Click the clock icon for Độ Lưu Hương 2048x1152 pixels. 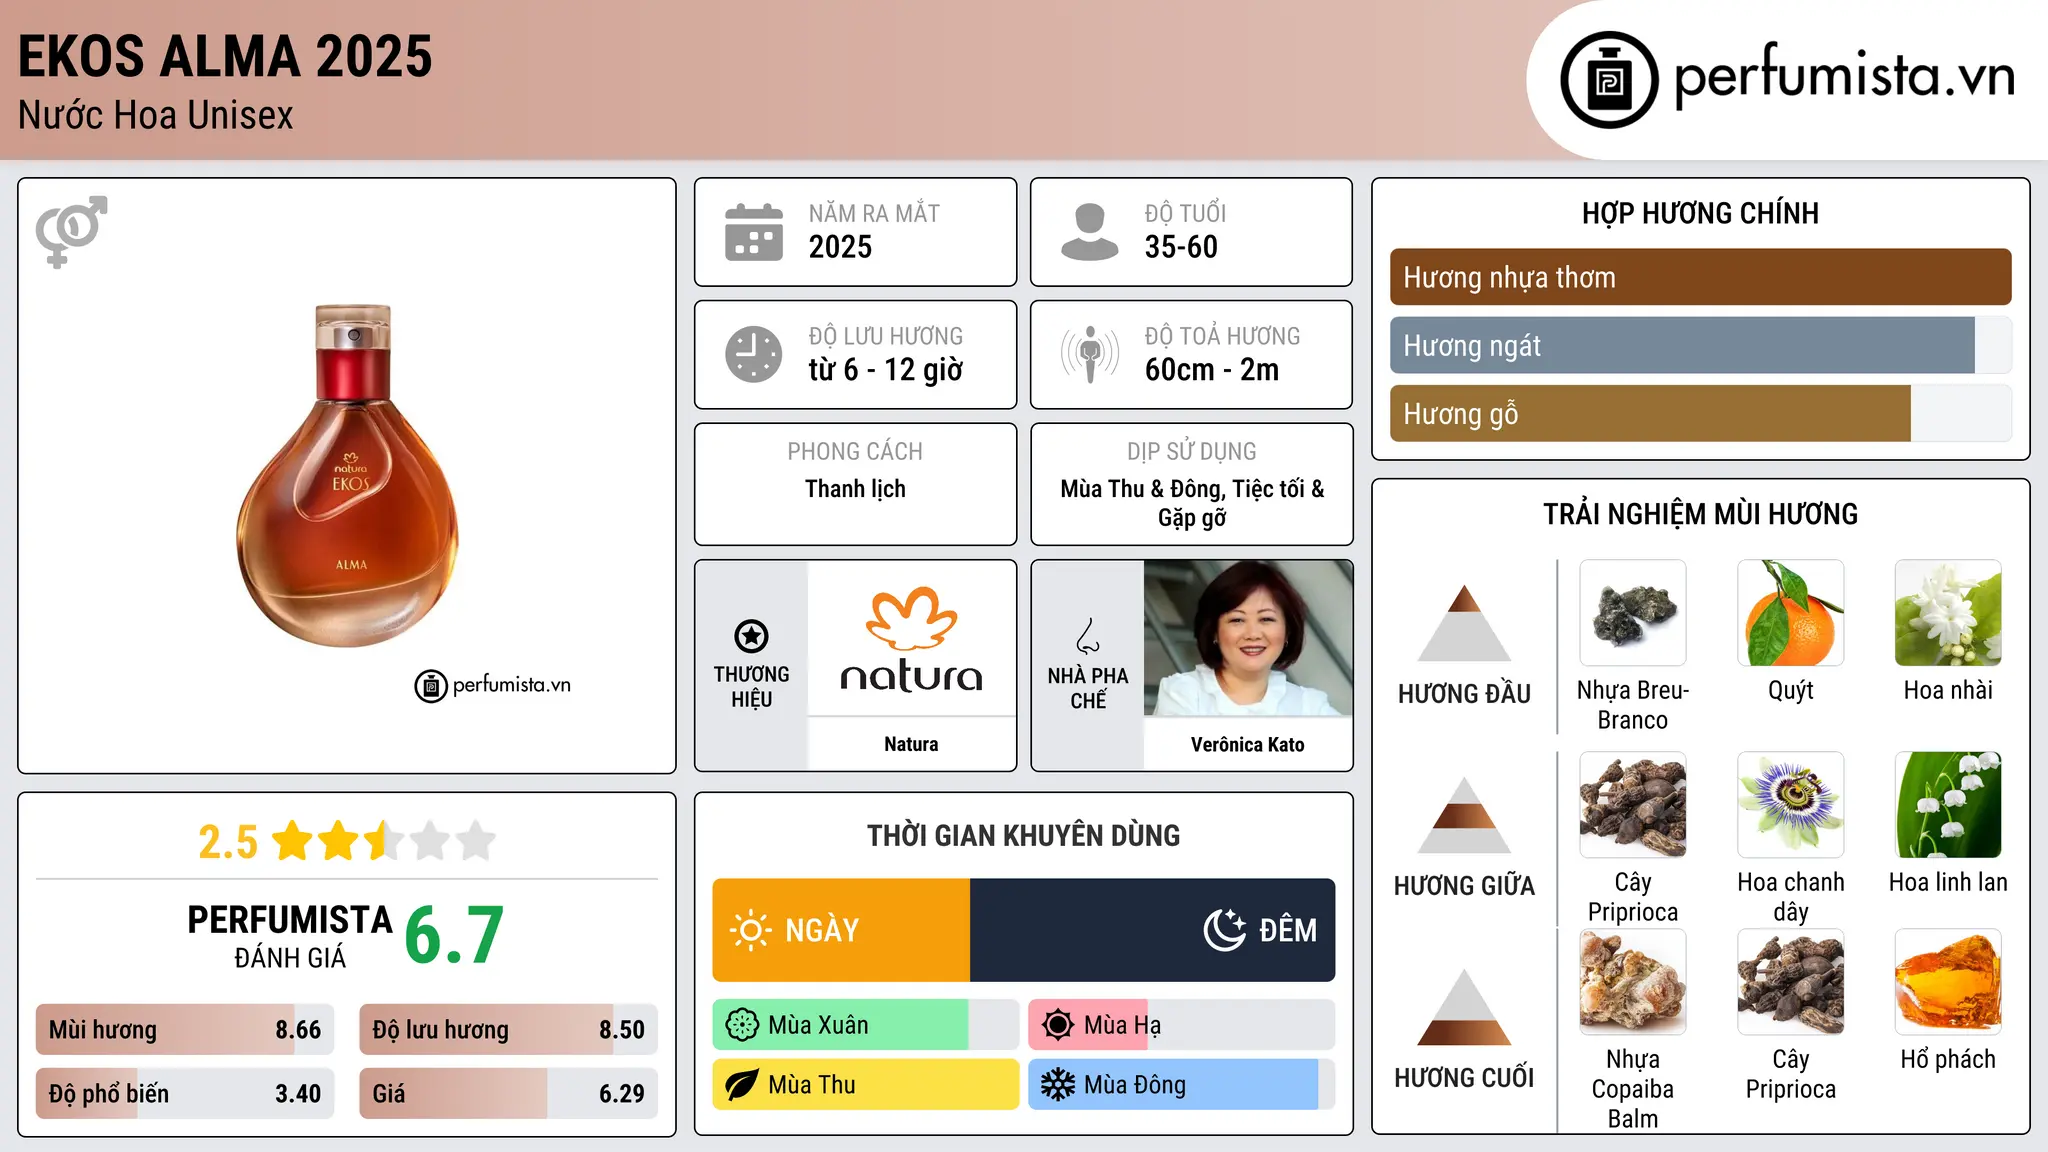[754, 354]
